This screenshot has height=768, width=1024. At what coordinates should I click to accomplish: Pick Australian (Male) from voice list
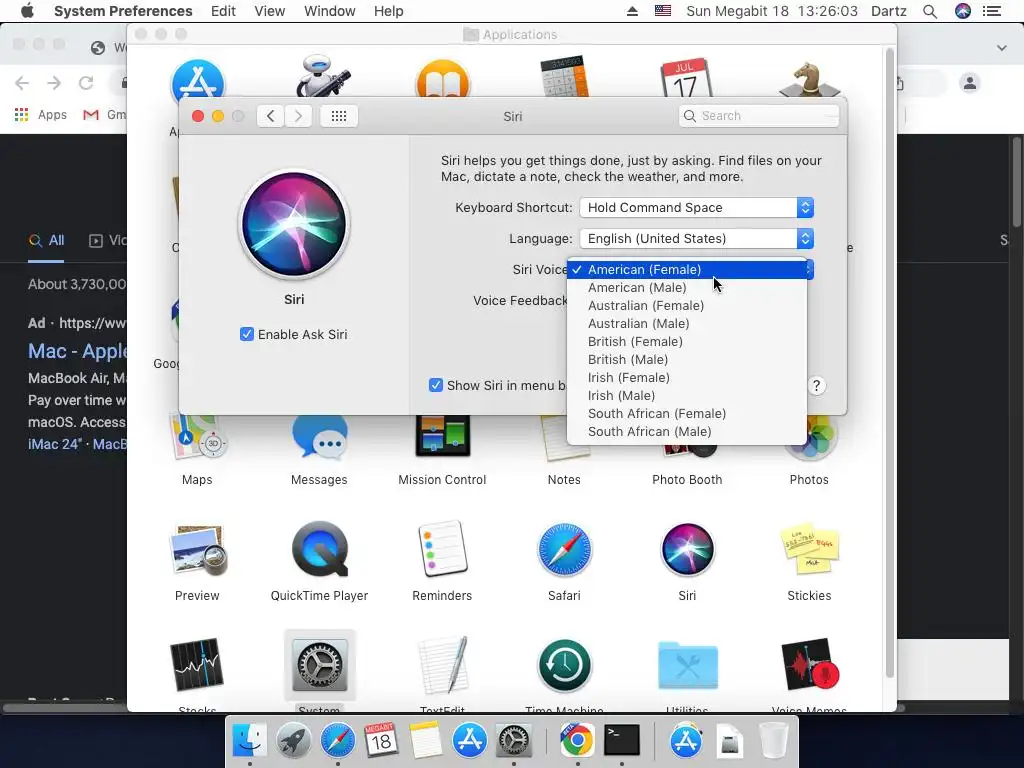tap(686, 323)
